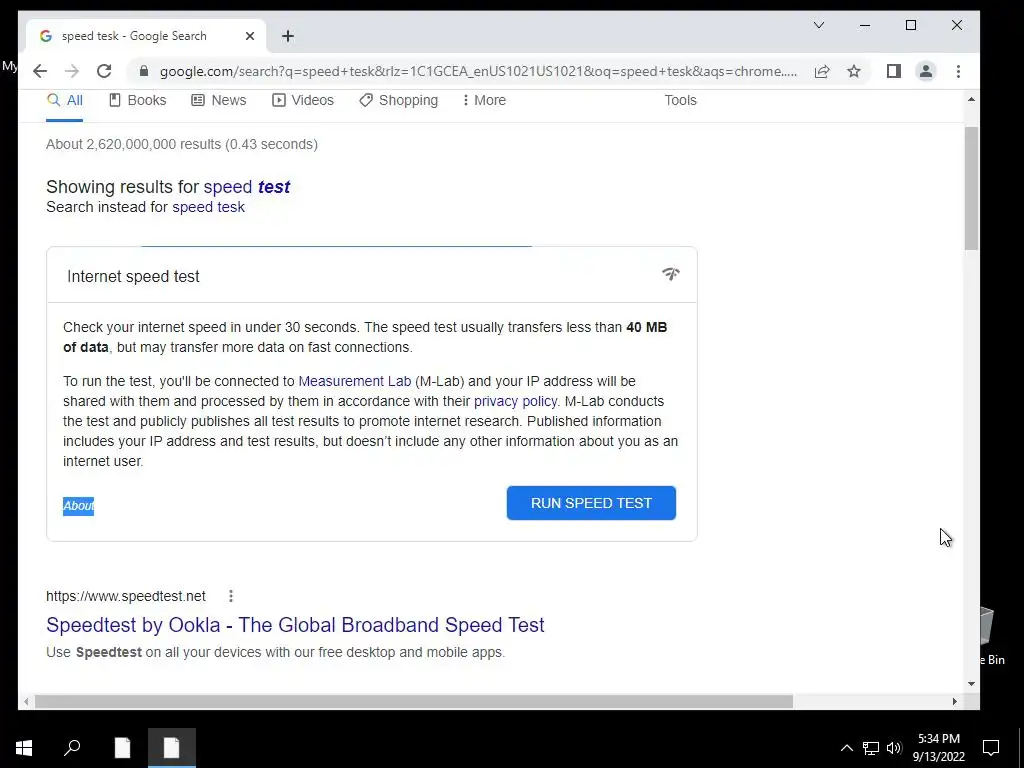Go back using the browser back arrow
The height and width of the screenshot is (768, 1024).
pos(40,71)
